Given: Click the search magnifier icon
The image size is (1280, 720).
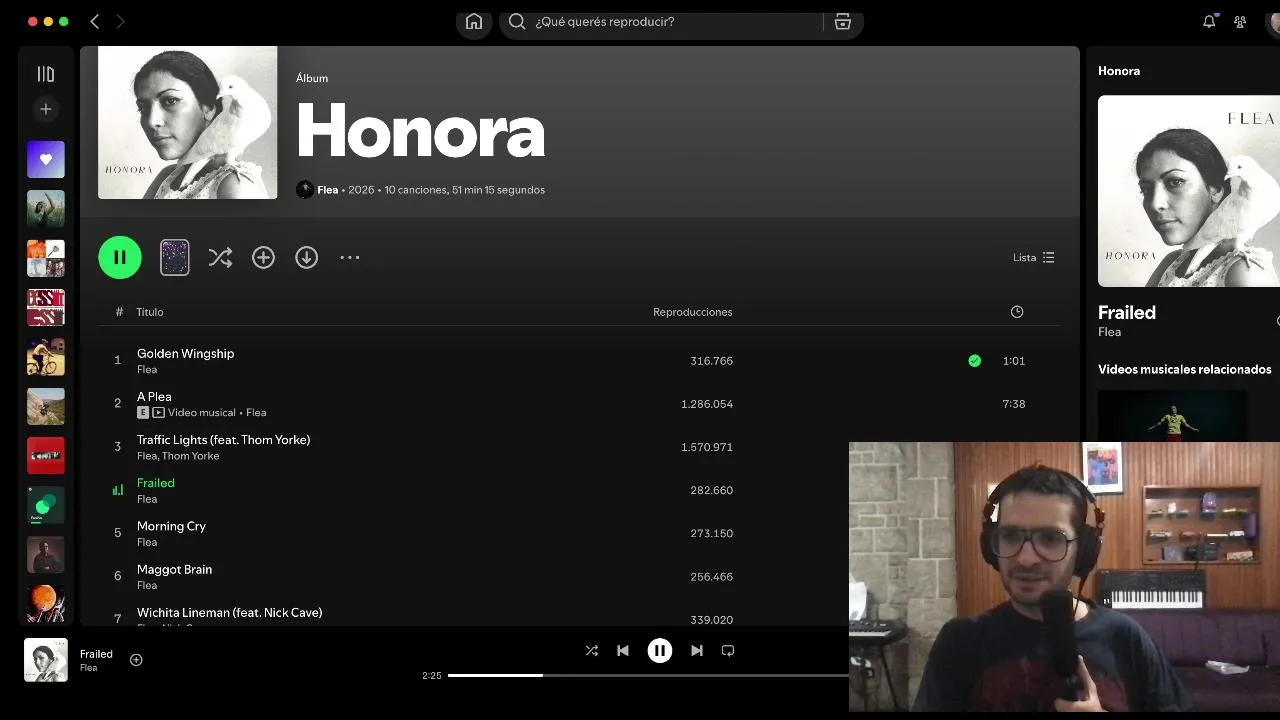Looking at the screenshot, I should pyautogui.click(x=517, y=21).
